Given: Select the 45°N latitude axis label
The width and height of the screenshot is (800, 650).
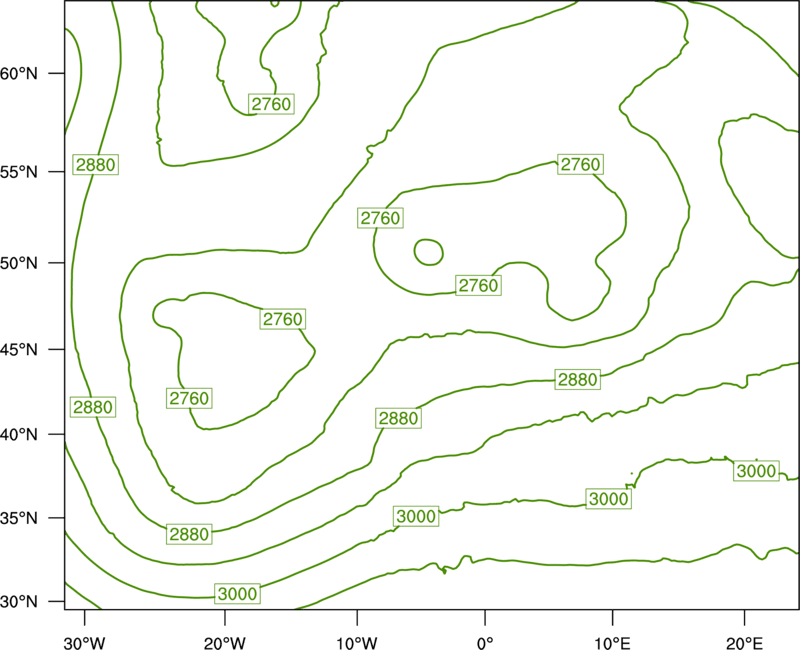Looking at the screenshot, I should [x=19, y=350].
